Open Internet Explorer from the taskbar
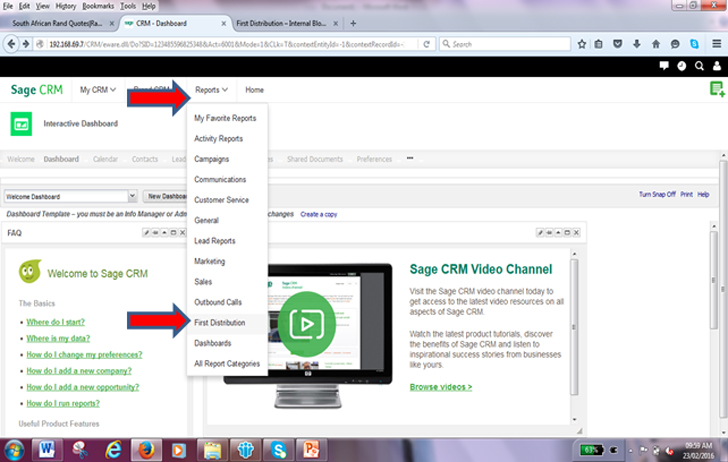The height and width of the screenshot is (462, 728). click(x=113, y=449)
